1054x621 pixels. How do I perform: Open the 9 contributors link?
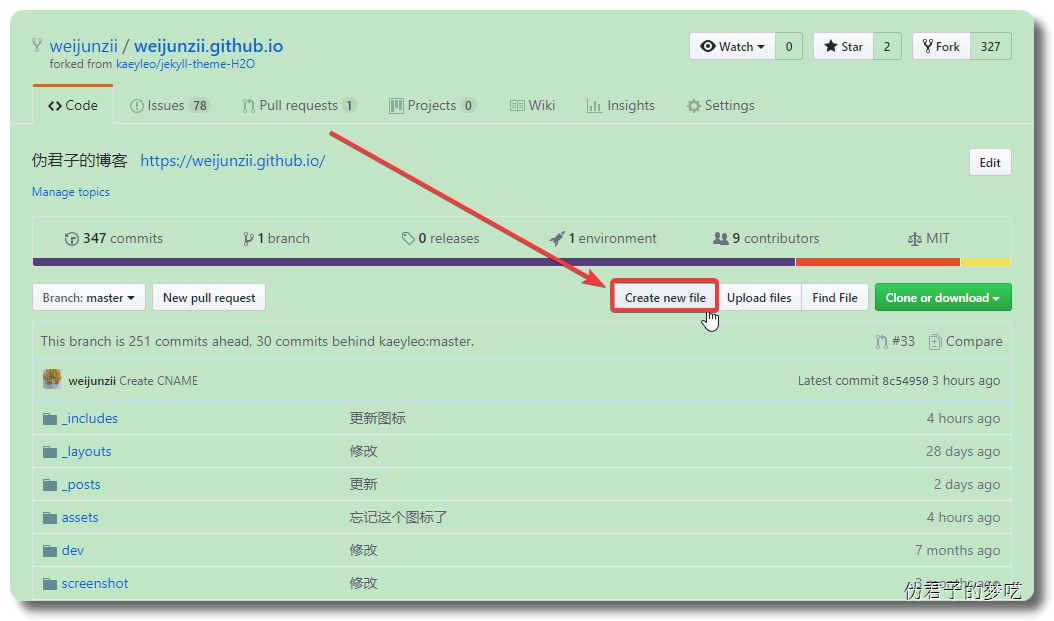tap(766, 239)
